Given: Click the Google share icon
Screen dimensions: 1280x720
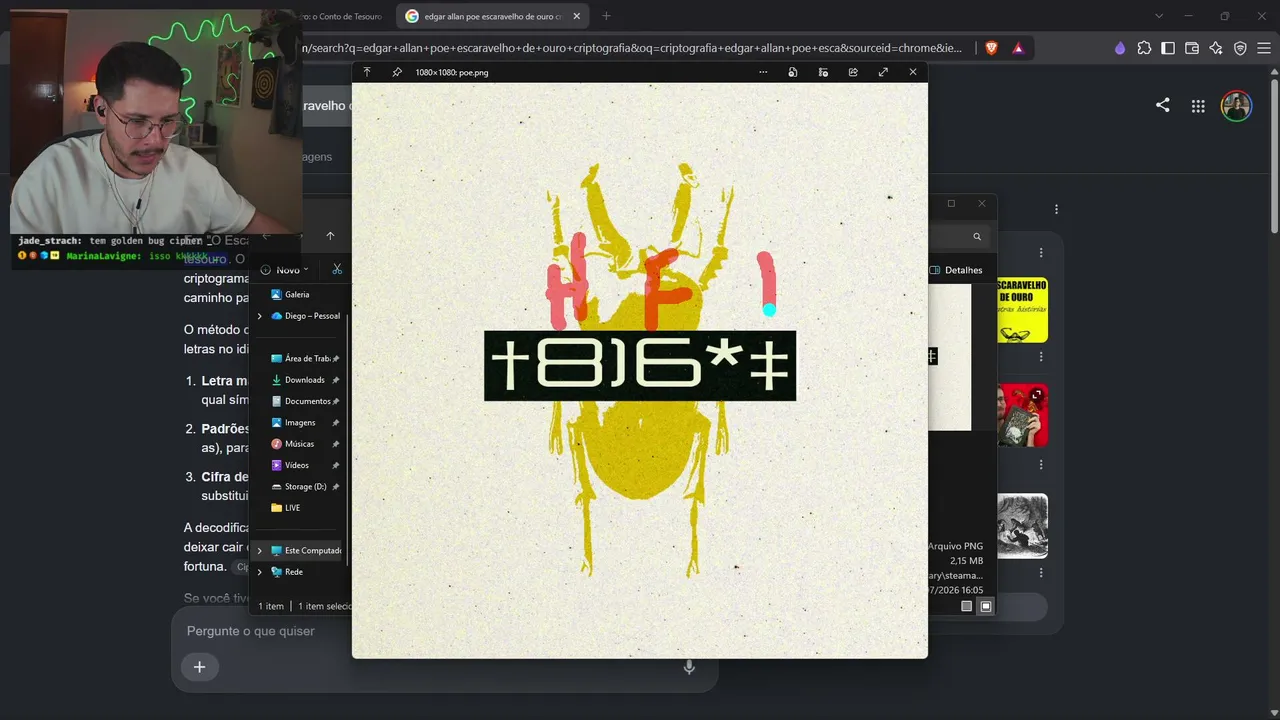Looking at the screenshot, I should tap(1162, 105).
